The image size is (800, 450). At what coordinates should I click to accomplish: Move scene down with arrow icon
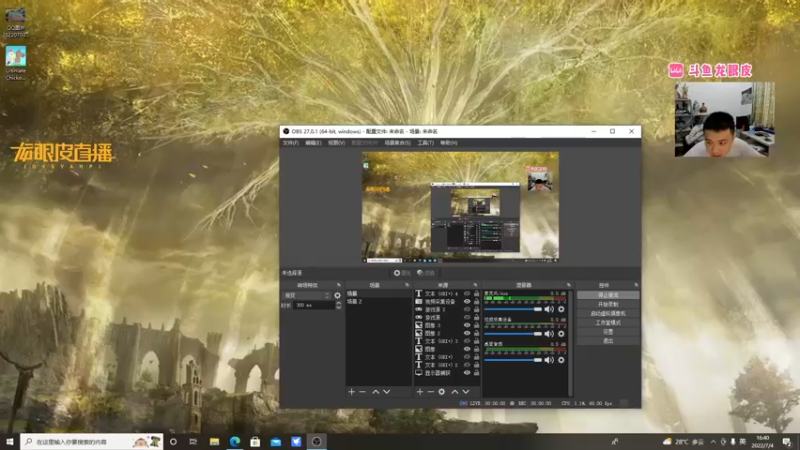(387, 392)
